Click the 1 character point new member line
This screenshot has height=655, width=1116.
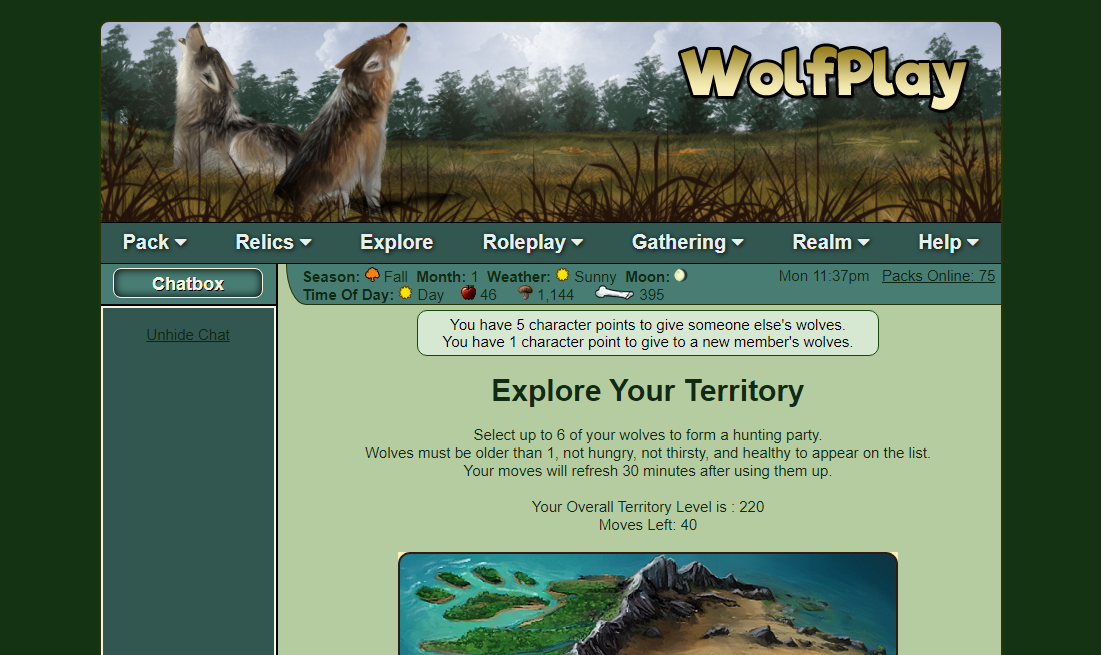point(647,342)
